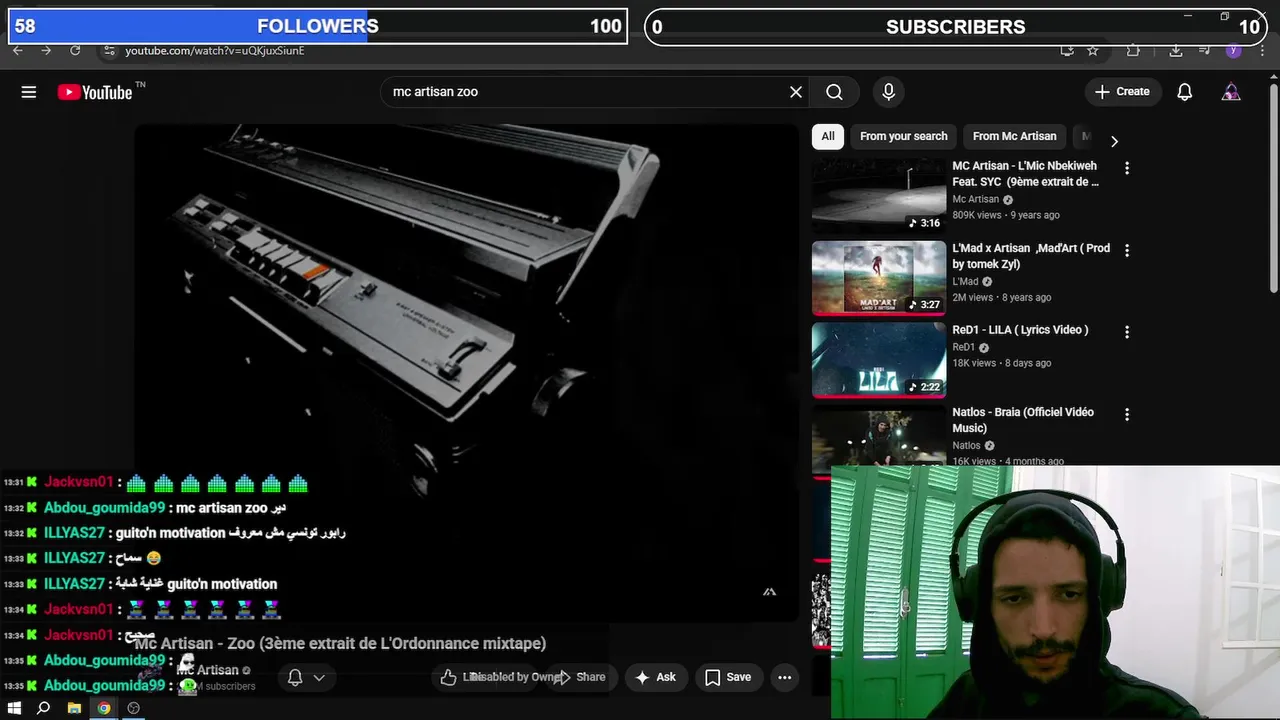This screenshot has width=1280, height=720.
Task: Run the search with the magnifier button
Action: coord(834,92)
